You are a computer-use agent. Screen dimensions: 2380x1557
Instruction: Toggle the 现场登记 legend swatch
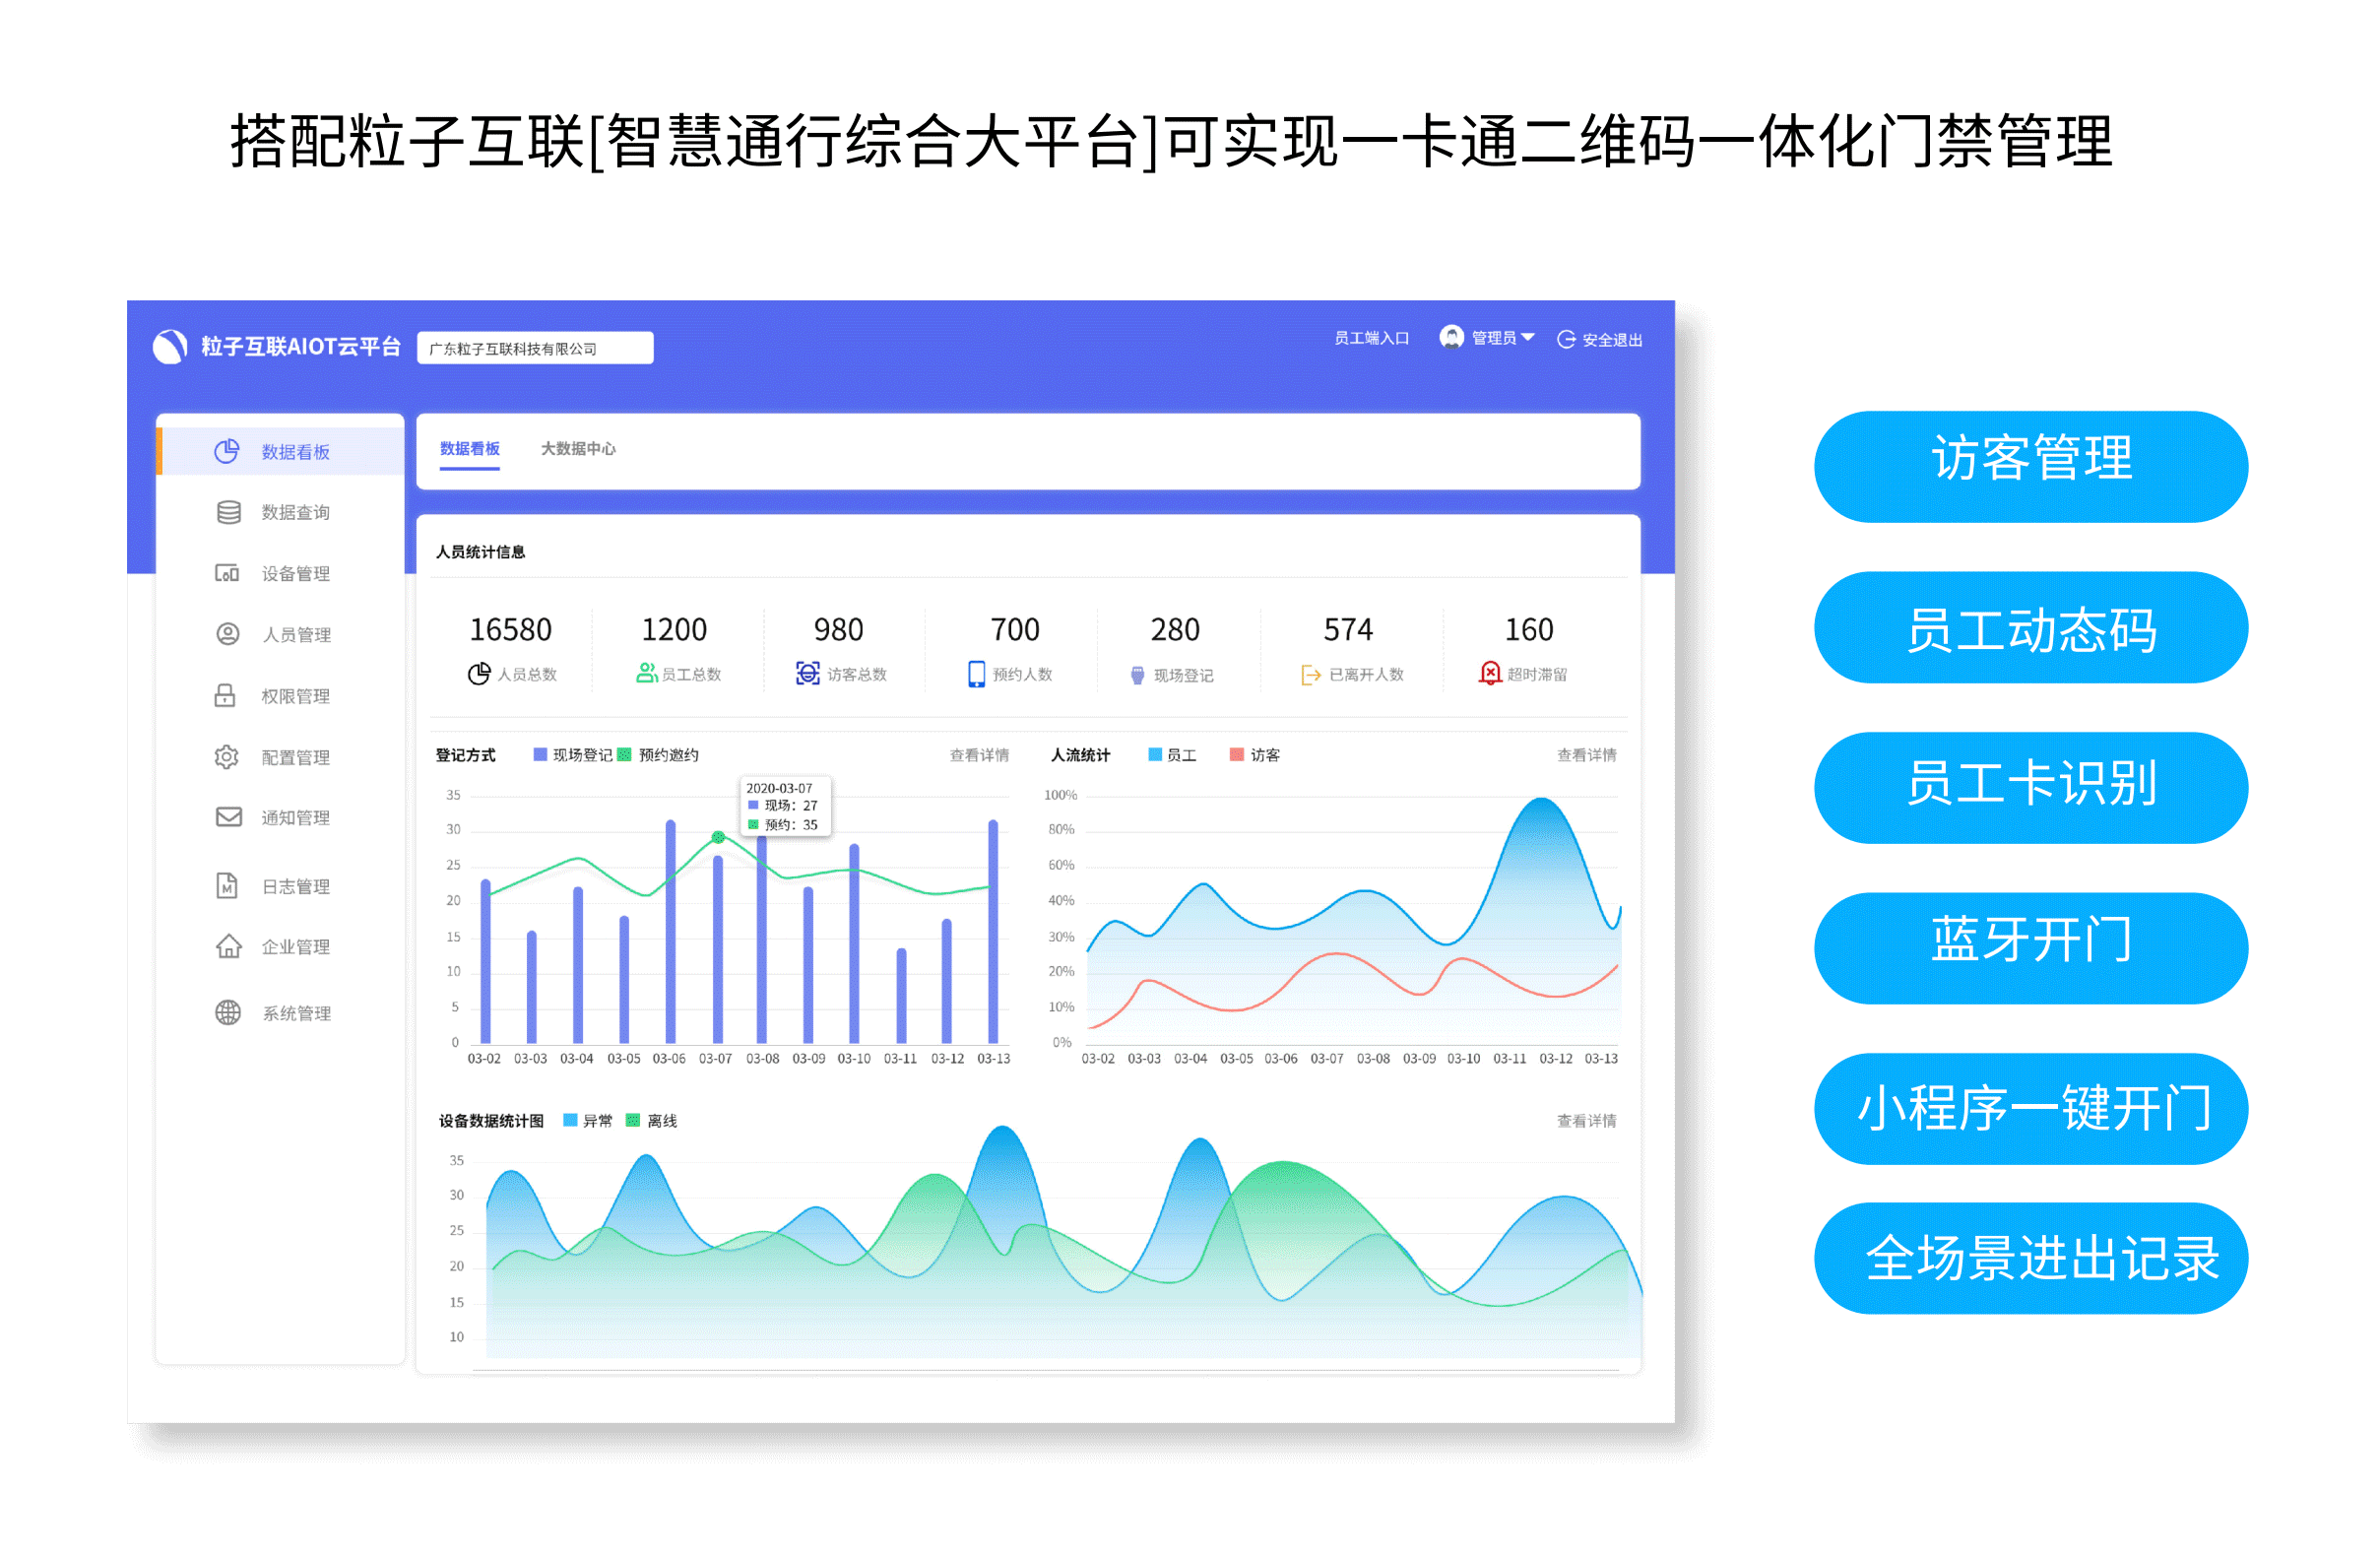tap(540, 755)
